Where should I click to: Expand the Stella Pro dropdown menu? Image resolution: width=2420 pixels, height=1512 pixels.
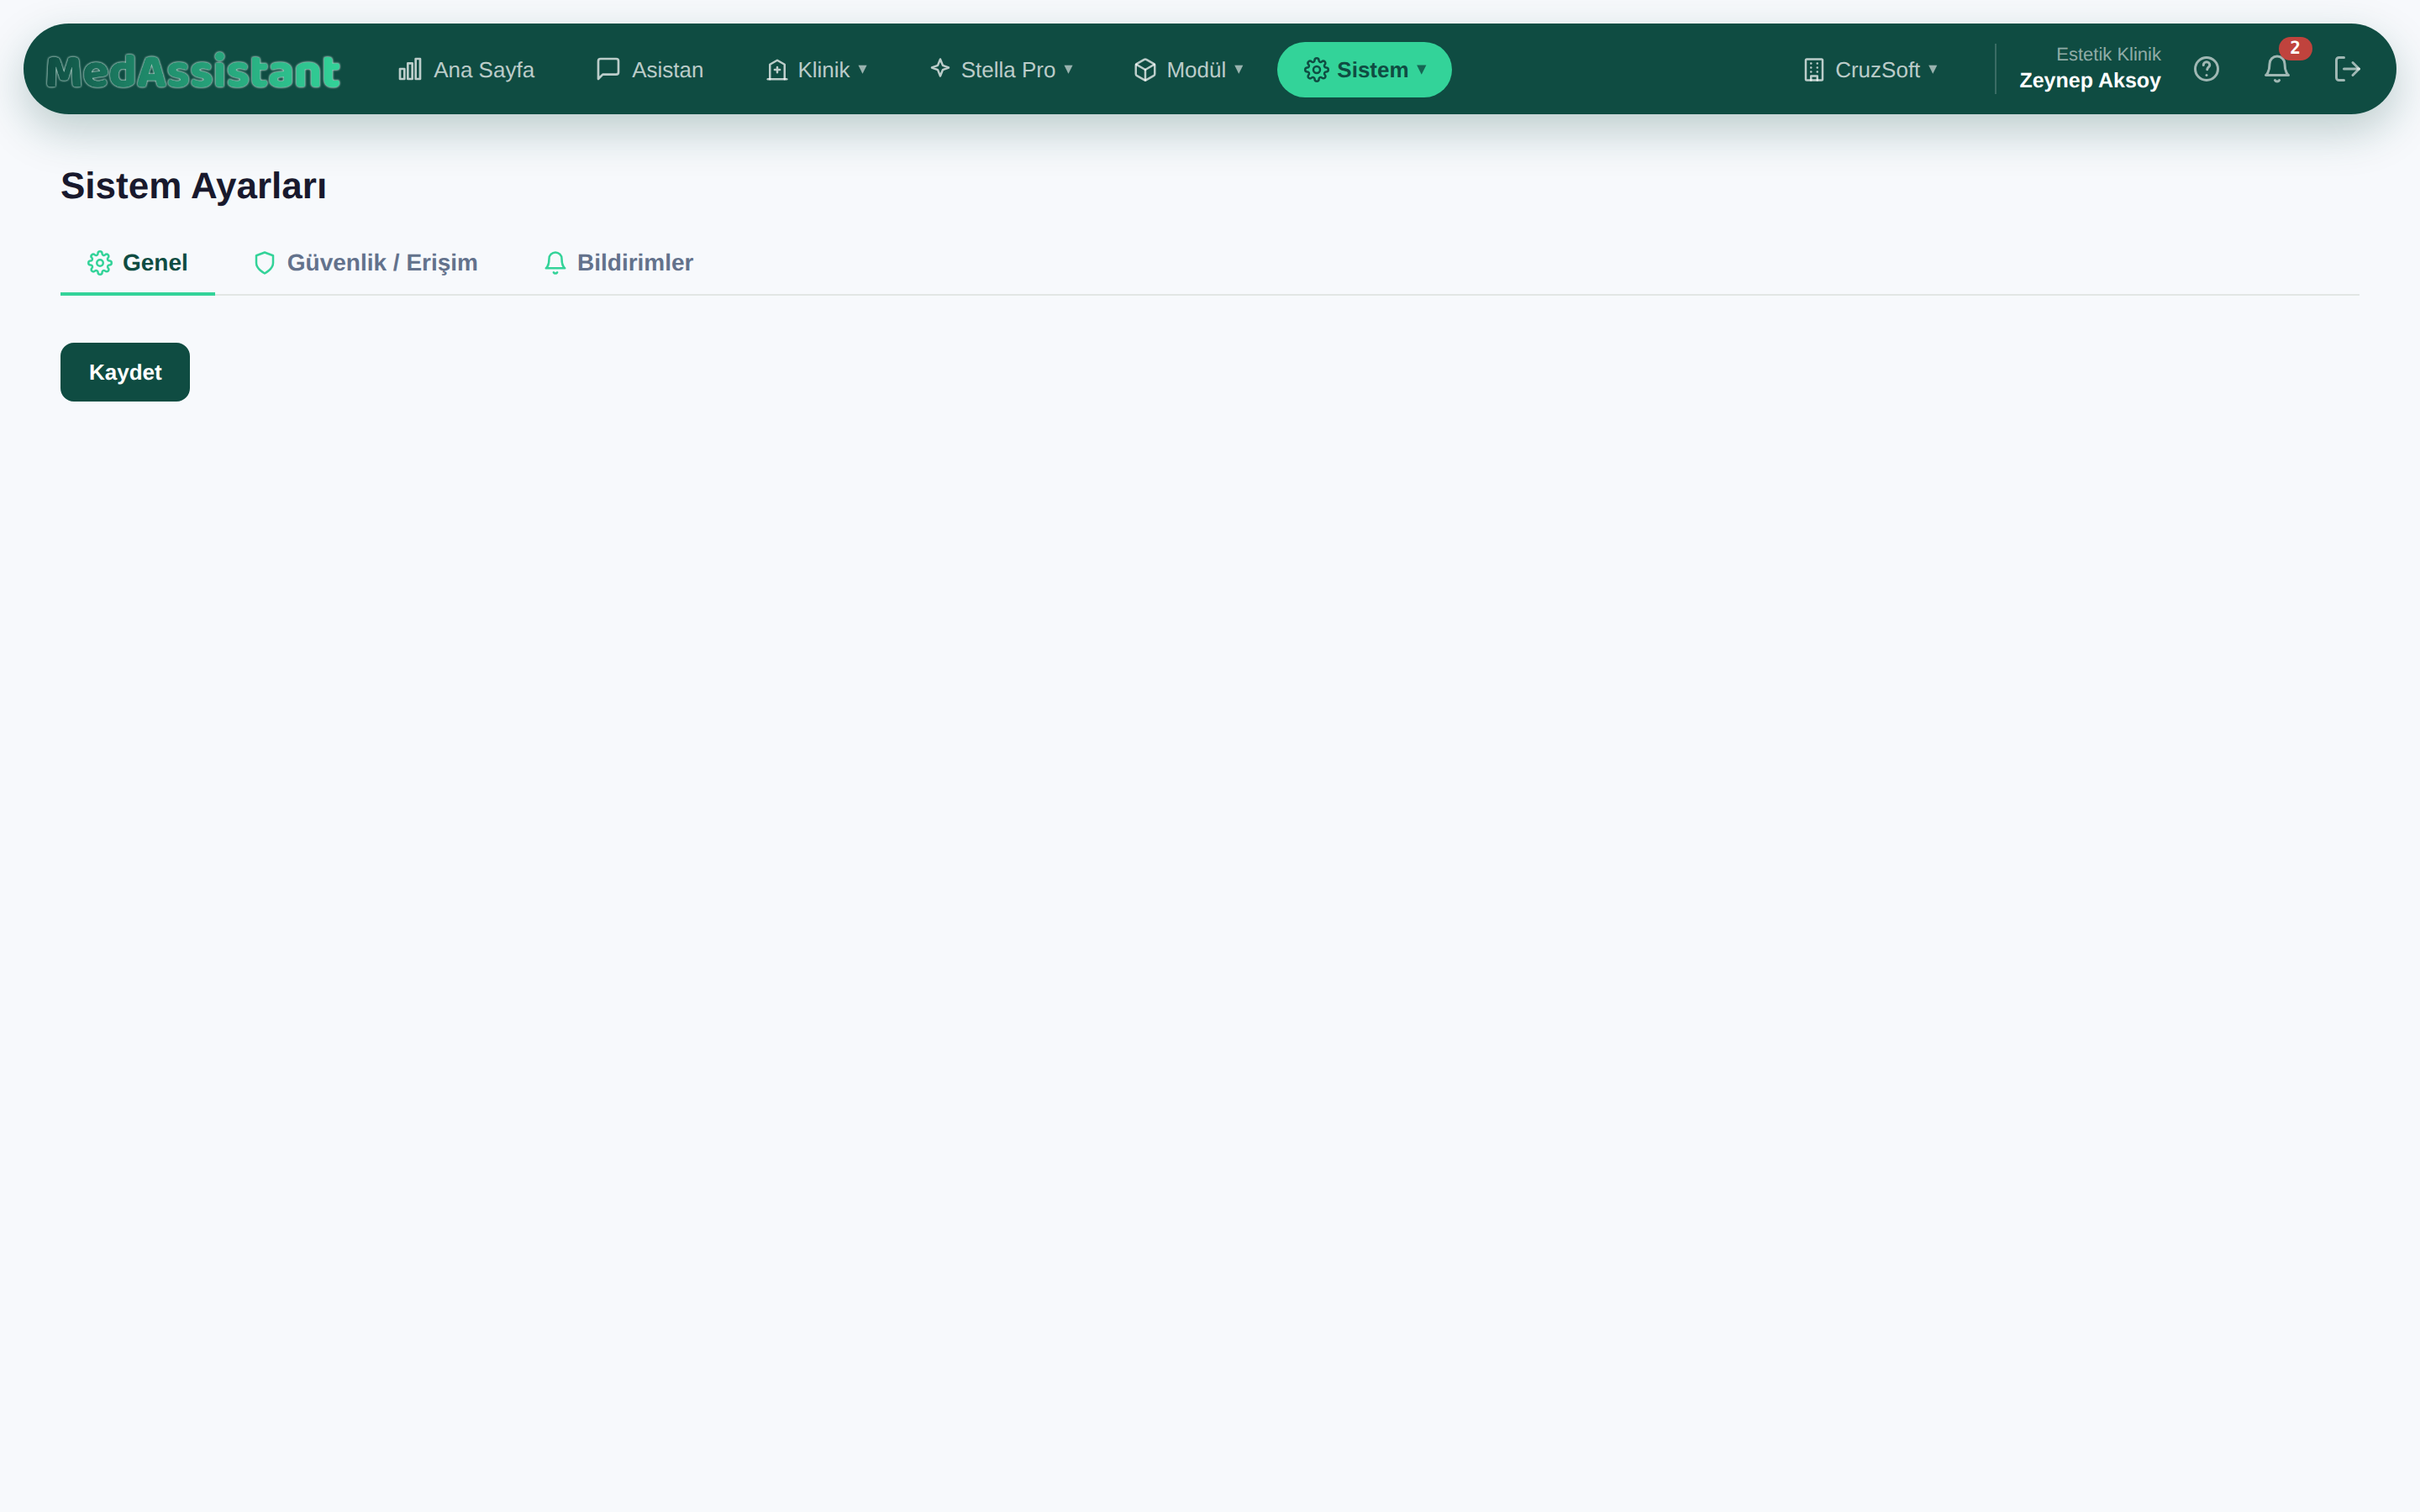pyautogui.click(x=1001, y=69)
